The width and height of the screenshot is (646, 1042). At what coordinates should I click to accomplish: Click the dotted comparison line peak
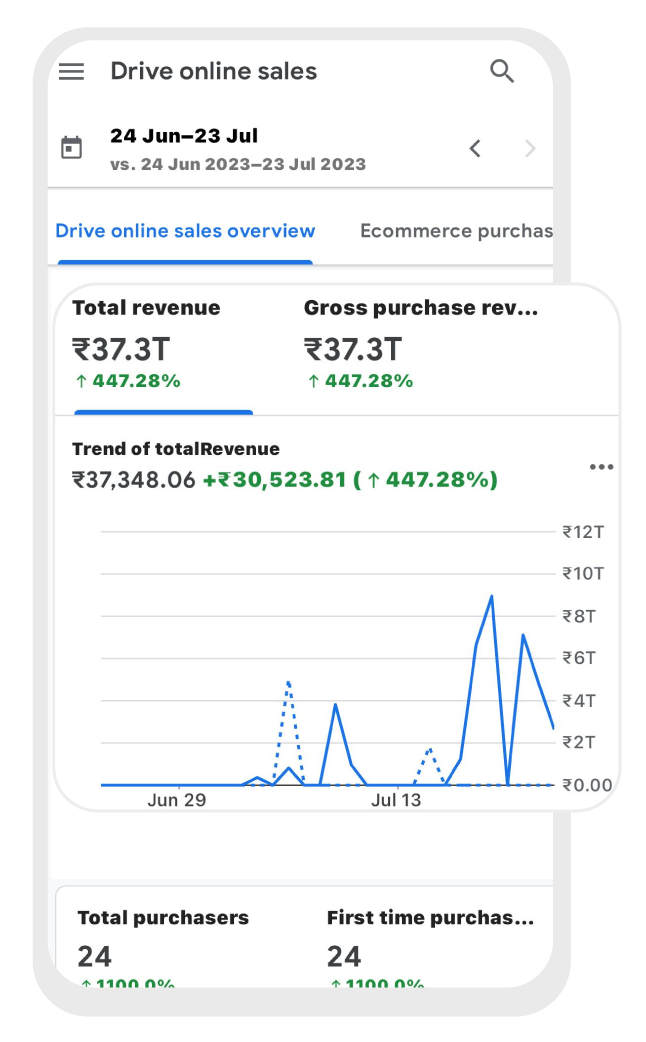pyautogui.click(x=288, y=682)
